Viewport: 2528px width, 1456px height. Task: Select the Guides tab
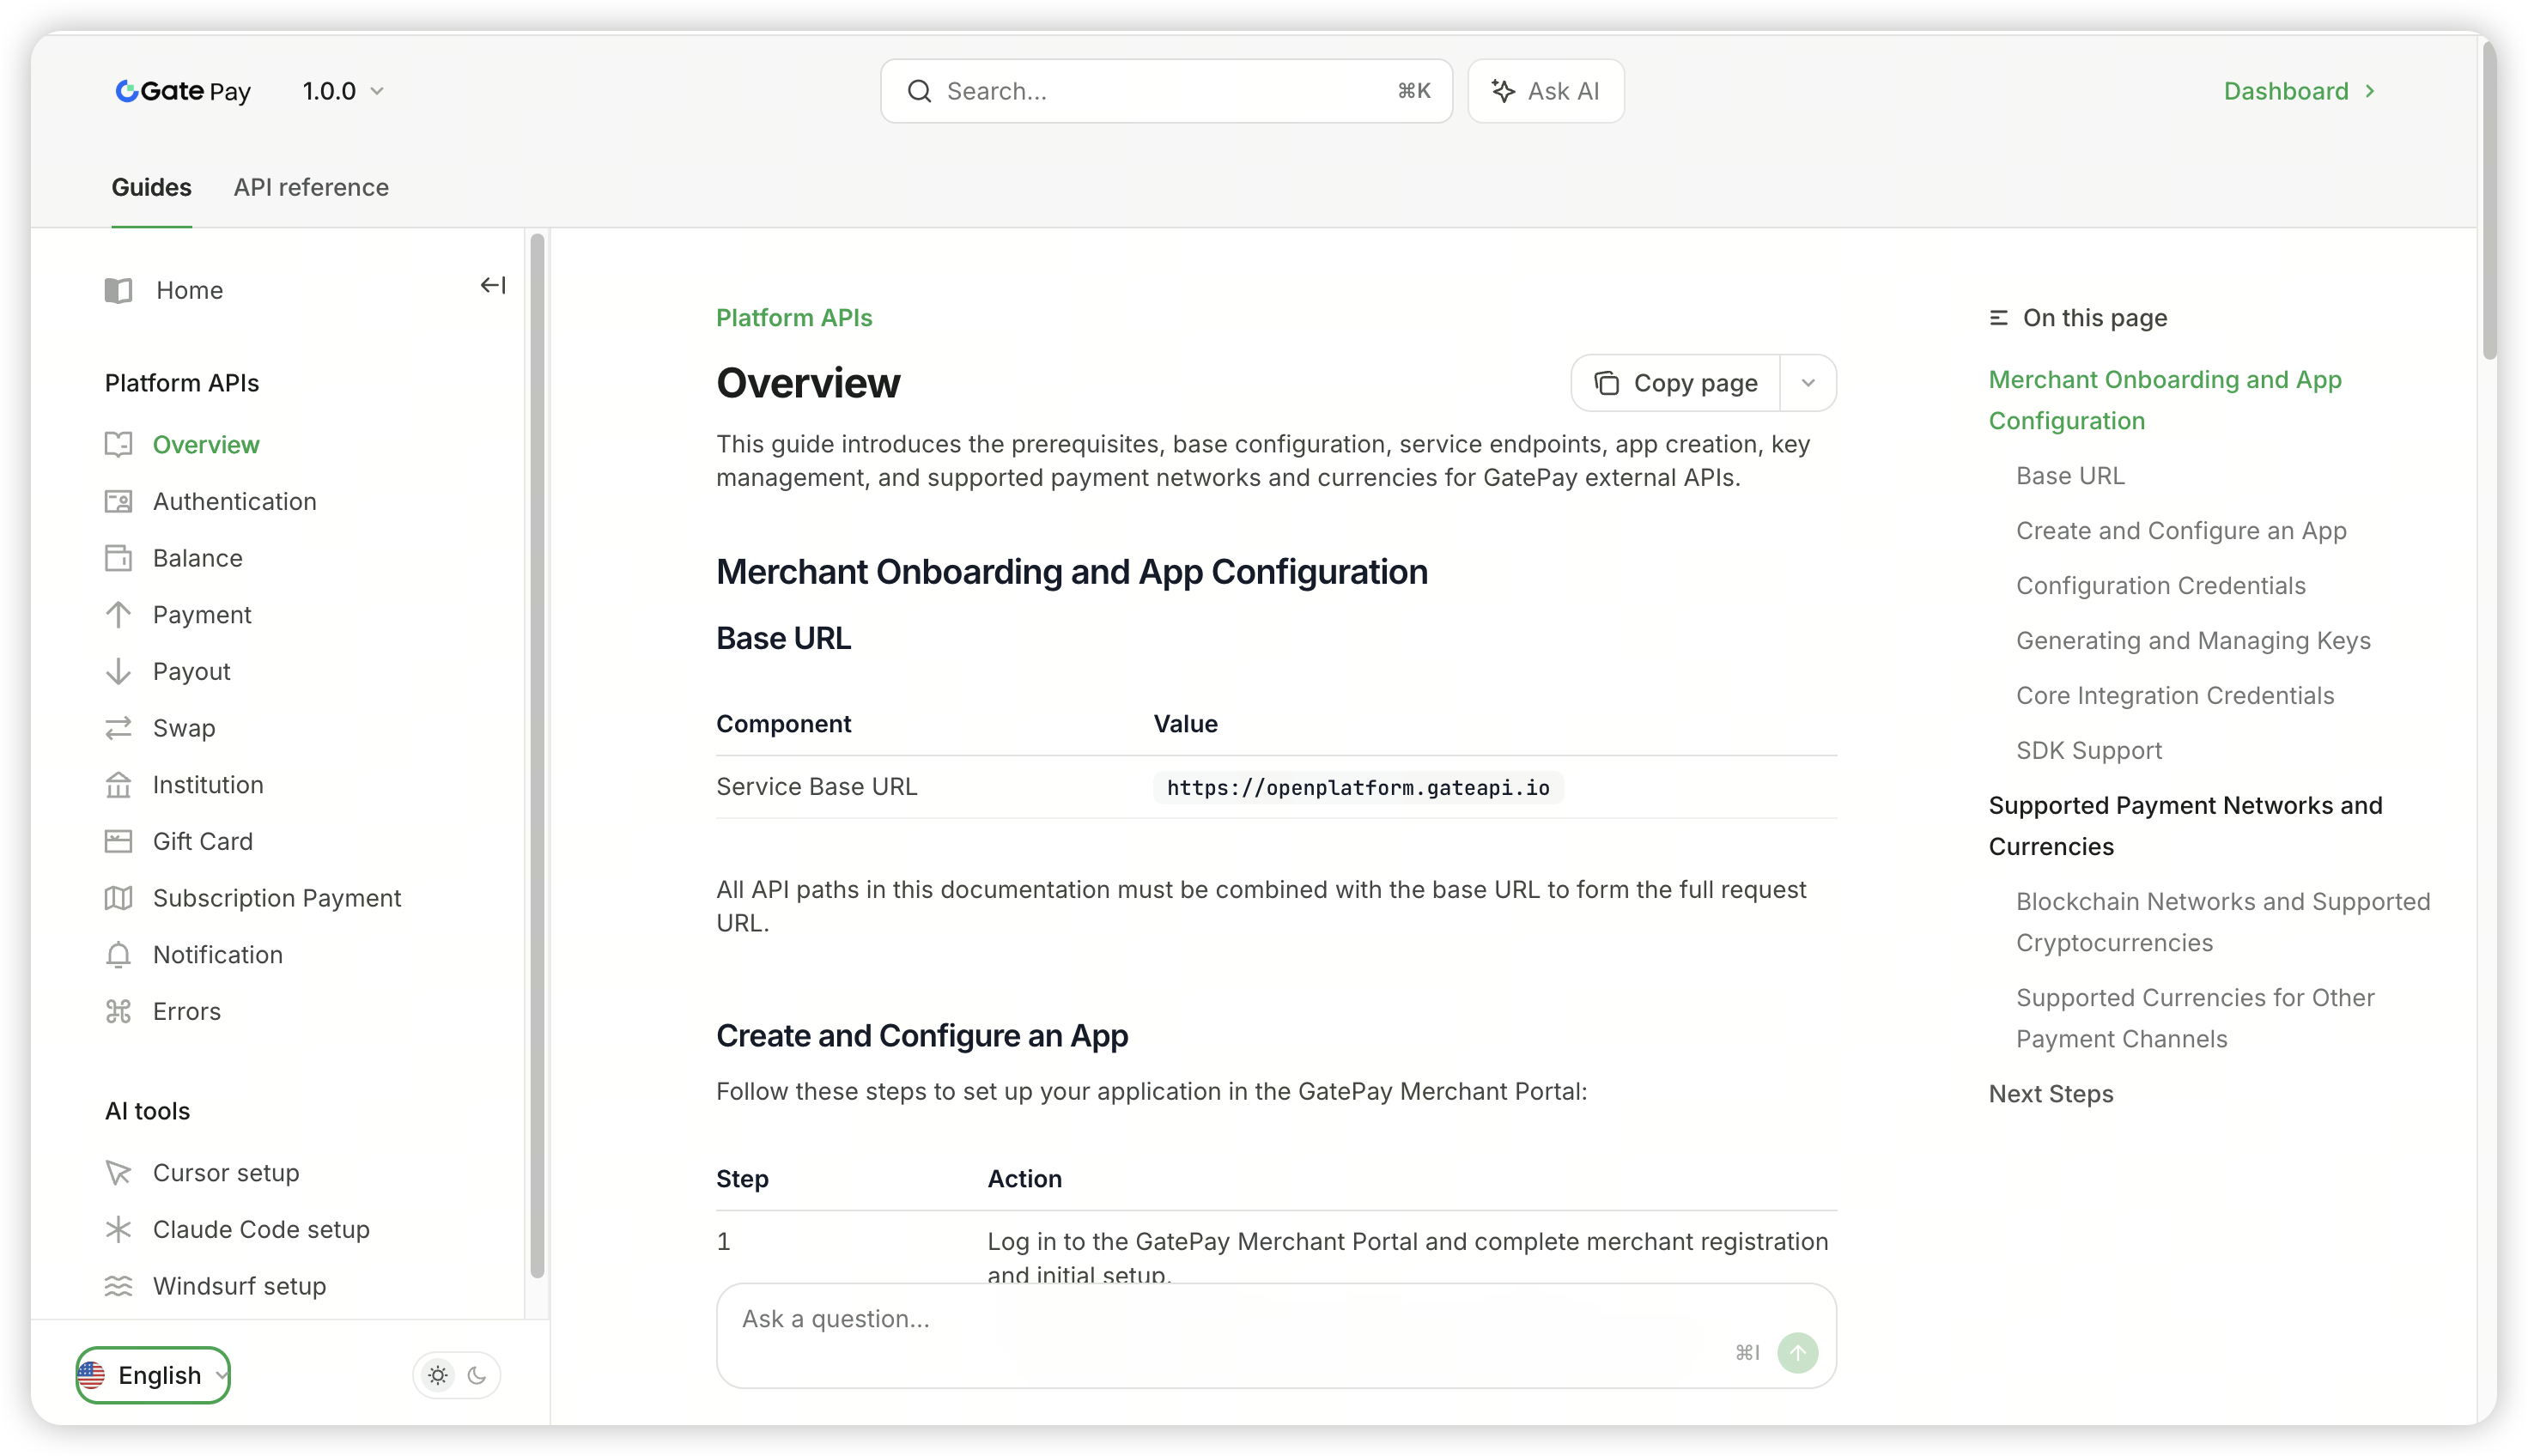pos(151,187)
